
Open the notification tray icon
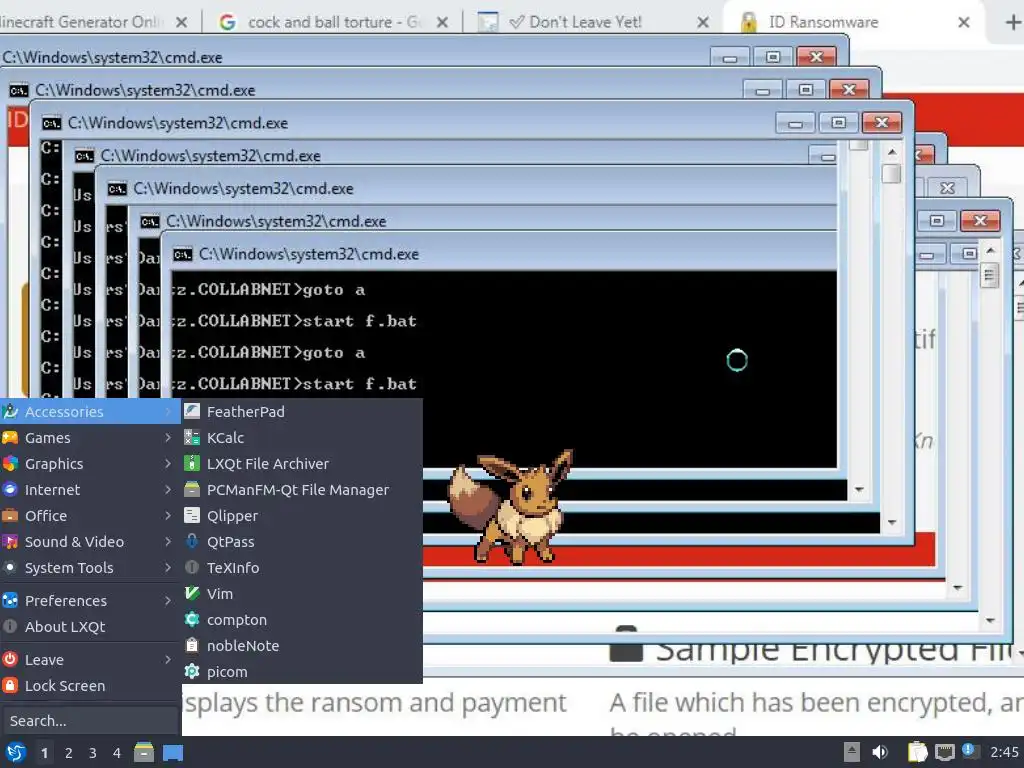point(969,751)
